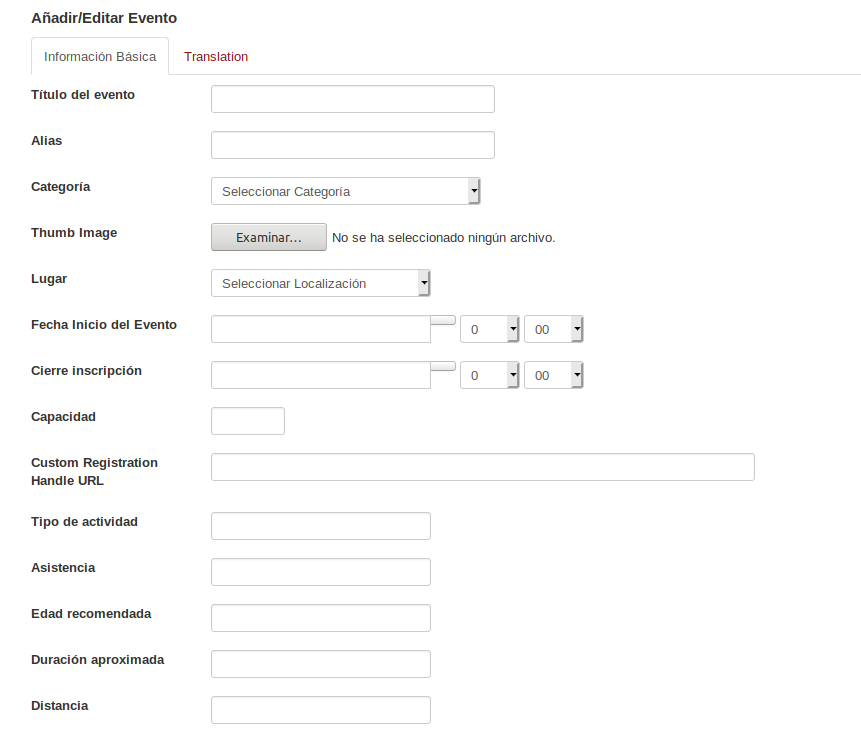The width and height of the screenshot is (861, 734).
Task: Open calendar picker for Cierre inscripción
Action: pyautogui.click(x=443, y=367)
